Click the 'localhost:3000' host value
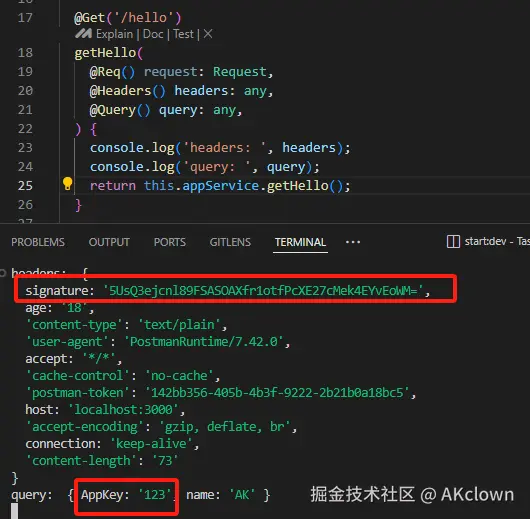Viewport: 530px width, 519px height. point(123,410)
